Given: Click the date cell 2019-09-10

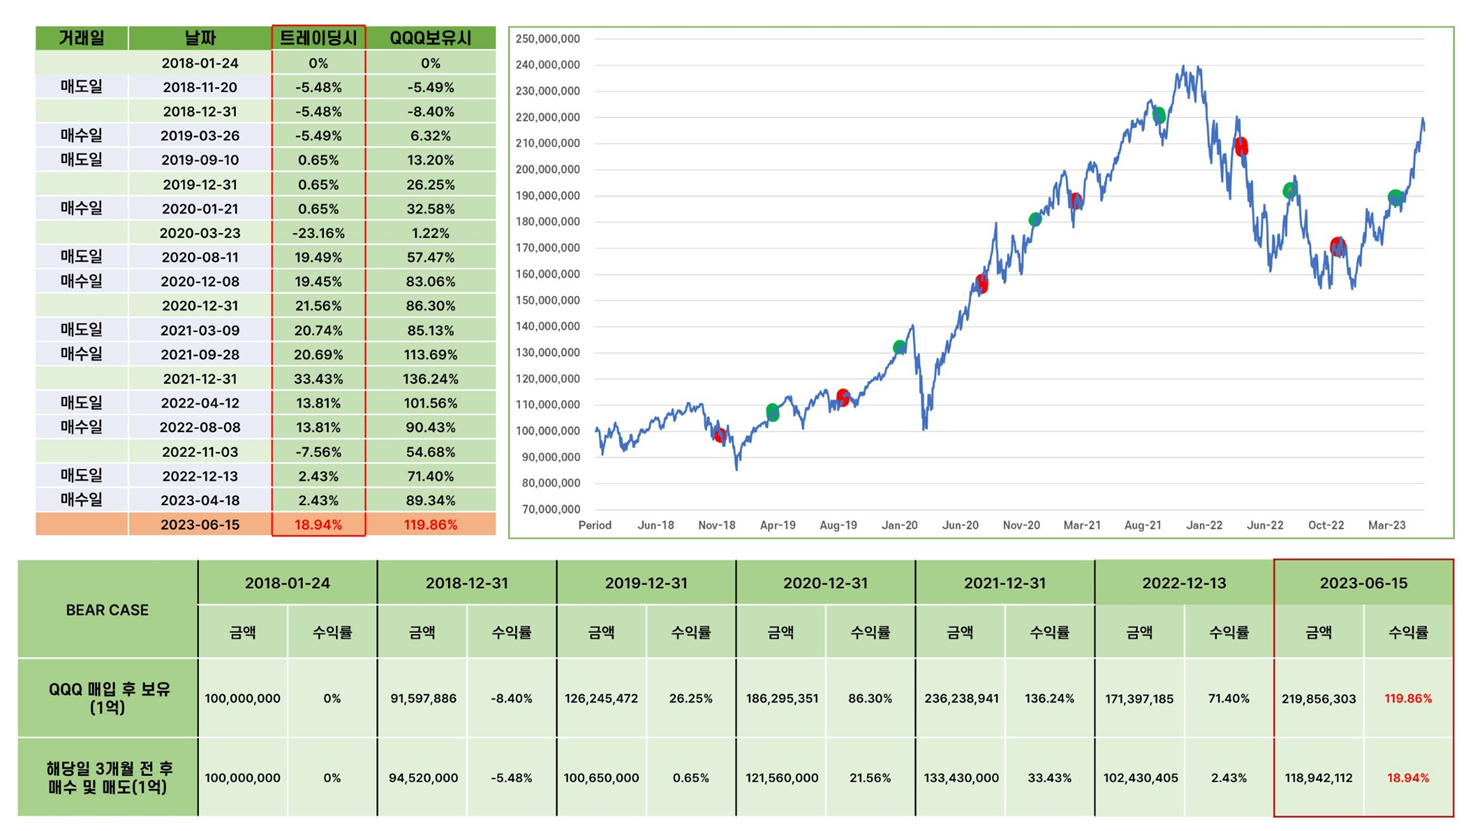Looking at the screenshot, I should [200, 160].
